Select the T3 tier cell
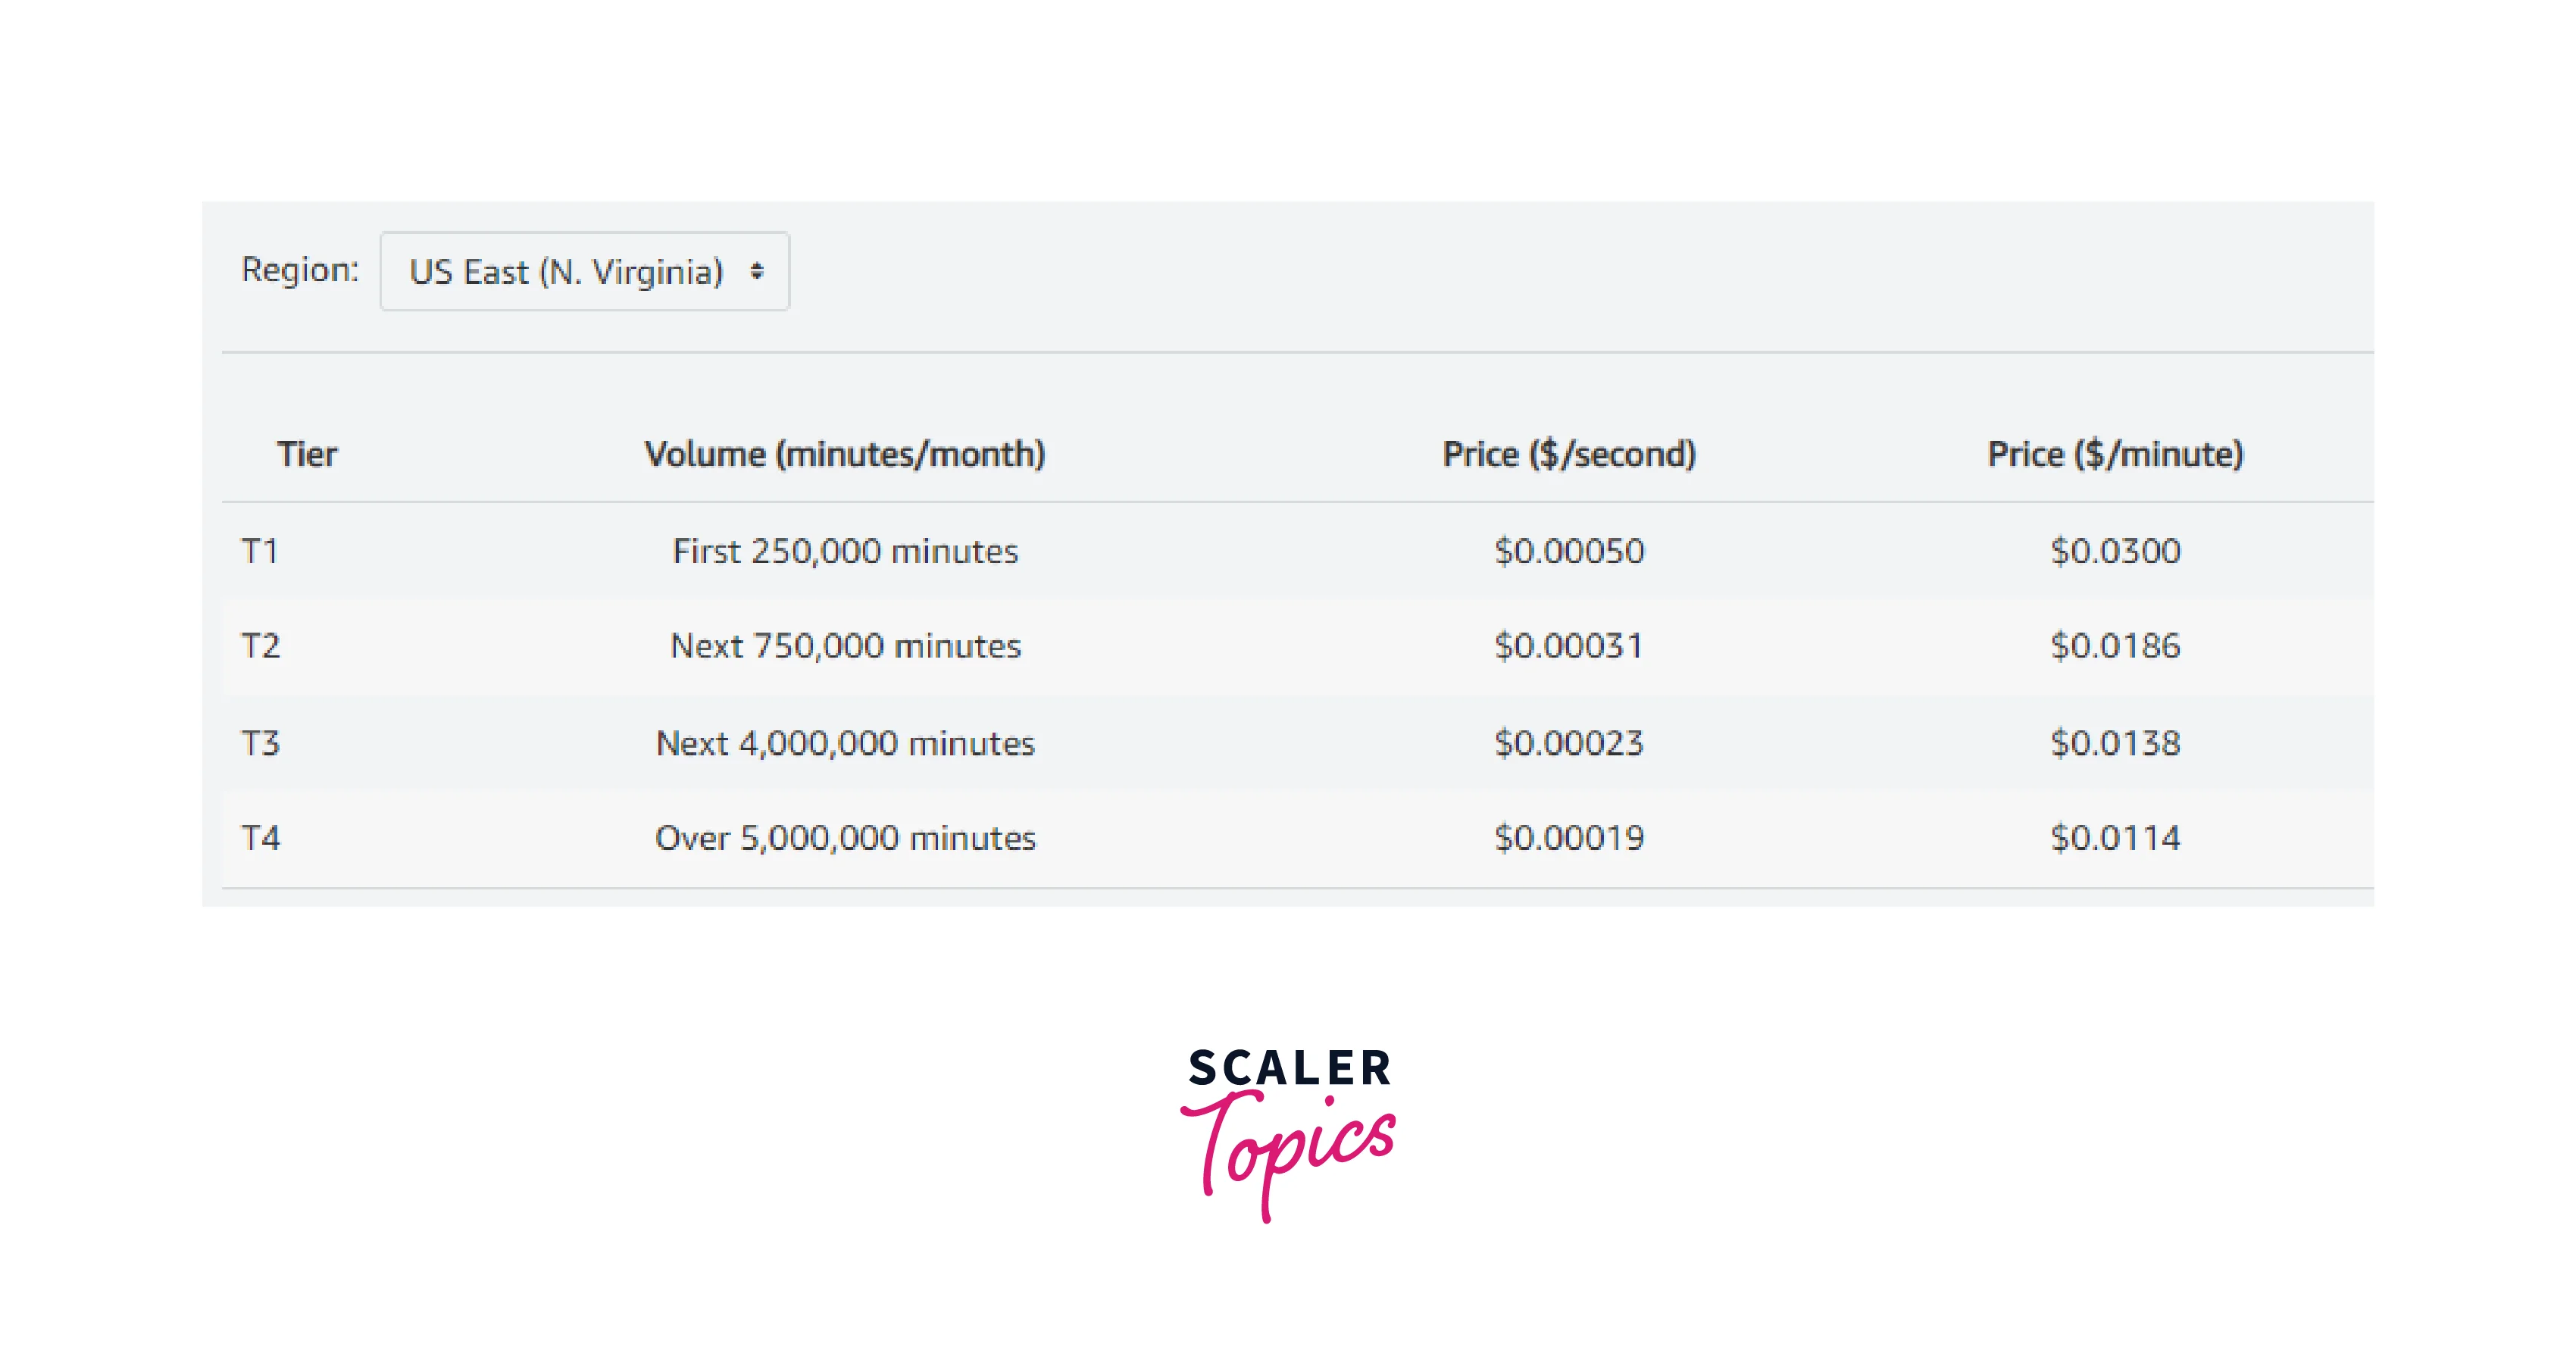This screenshot has width=2576, height=1369. [261, 743]
